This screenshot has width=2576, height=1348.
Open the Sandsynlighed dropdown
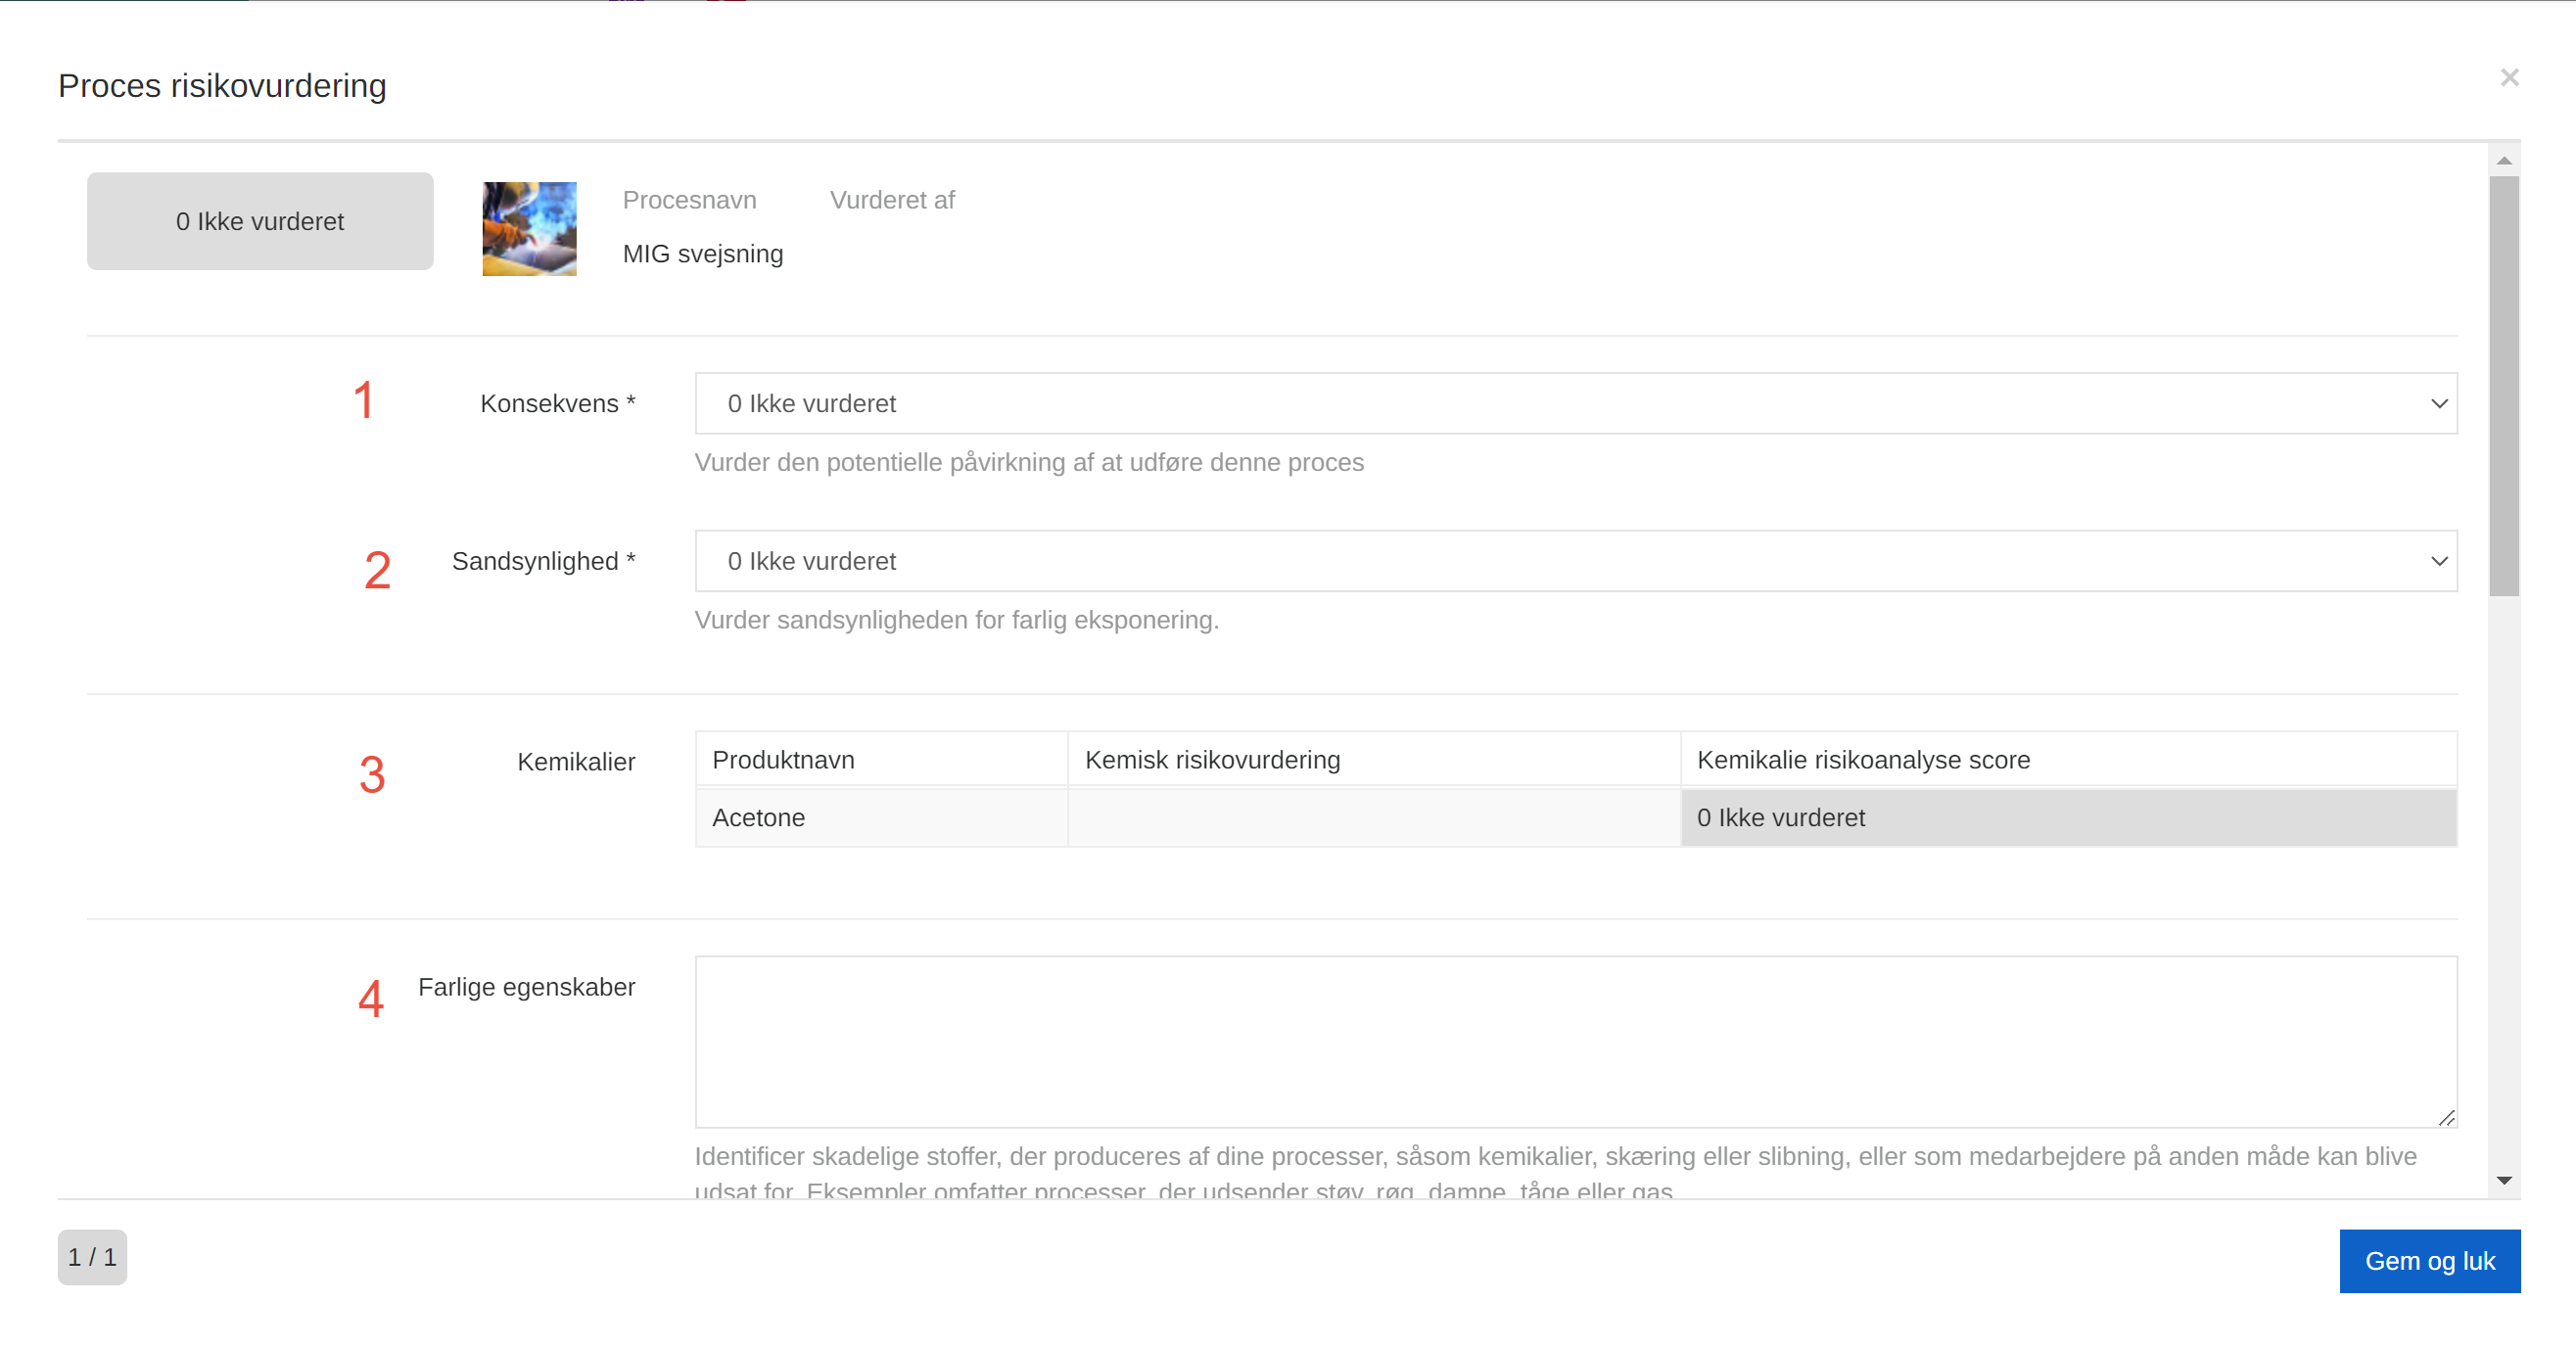pyautogui.click(x=1574, y=561)
